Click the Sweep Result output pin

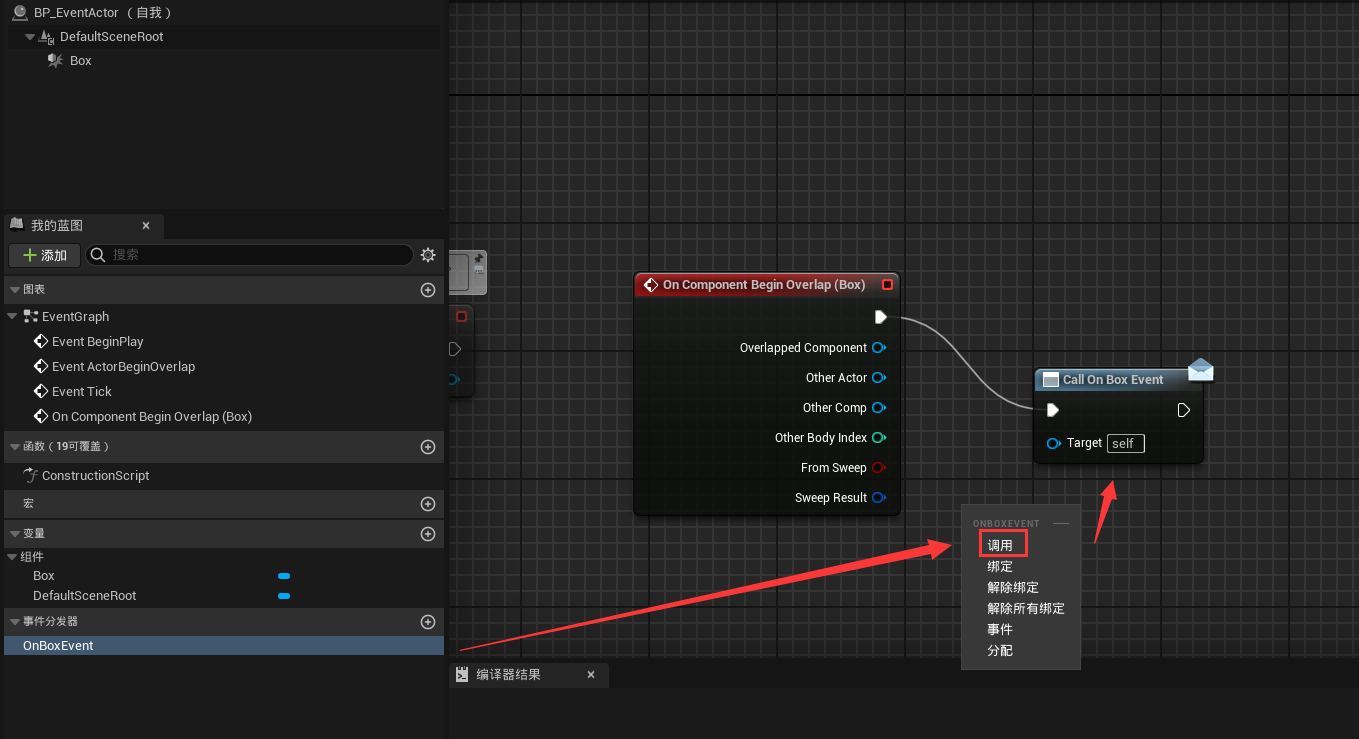tap(878, 498)
